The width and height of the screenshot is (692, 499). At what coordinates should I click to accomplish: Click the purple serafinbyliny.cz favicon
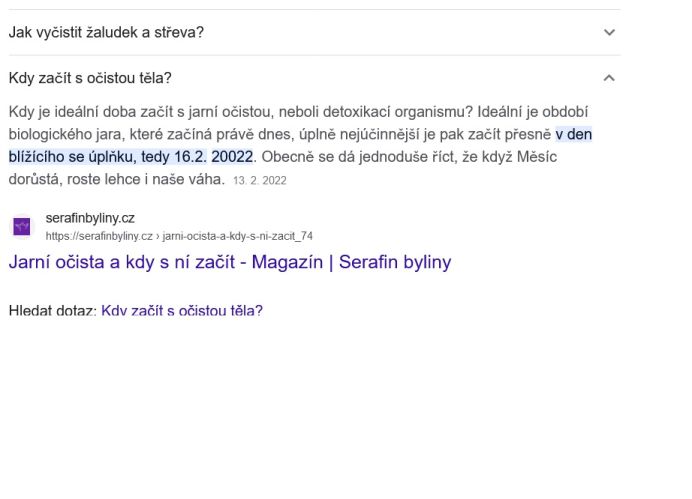click(x=22, y=227)
